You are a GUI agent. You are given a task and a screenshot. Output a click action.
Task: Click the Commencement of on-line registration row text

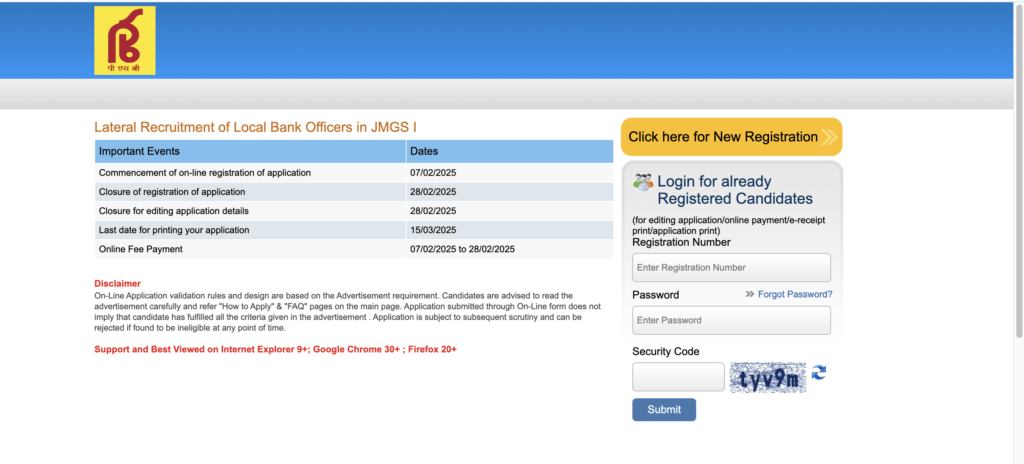pyautogui.click(x=204, y=173)
